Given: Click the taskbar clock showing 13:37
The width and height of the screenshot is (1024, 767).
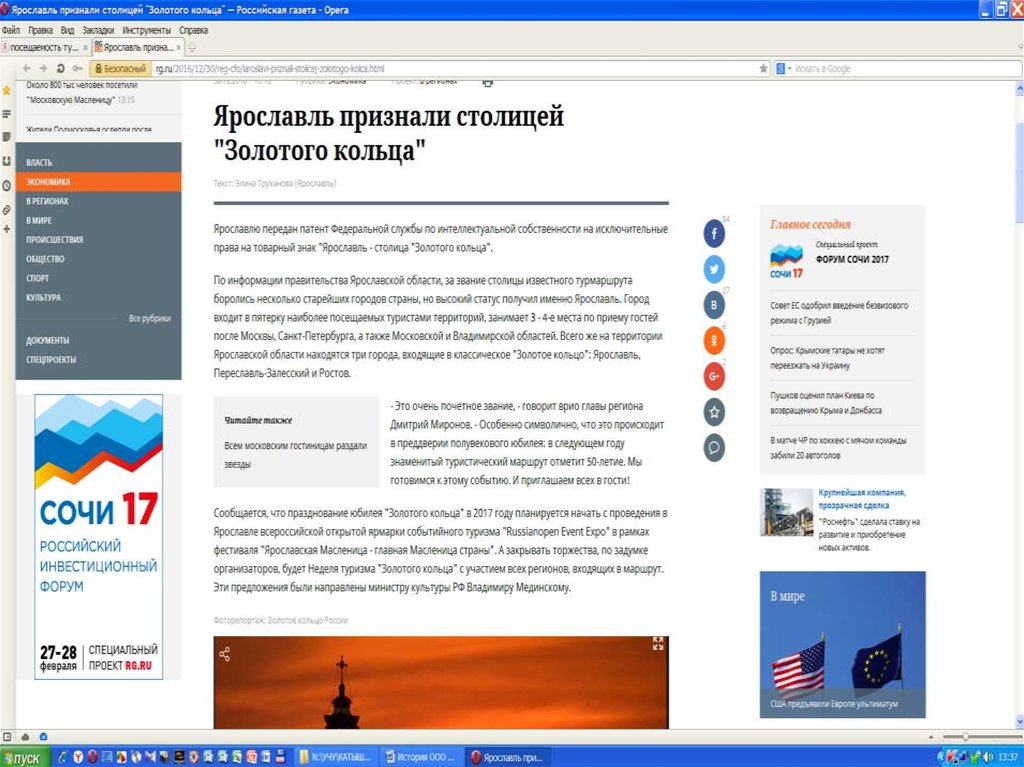Looking at the screenshot, I should [1008, 758].
